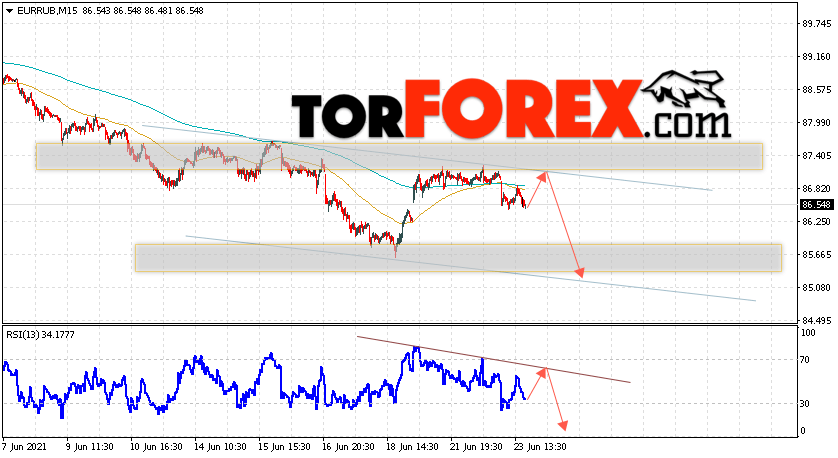Select the RSI(13) 34.1777 indicator label
This screenshot has height=458, width=838.
41,335
